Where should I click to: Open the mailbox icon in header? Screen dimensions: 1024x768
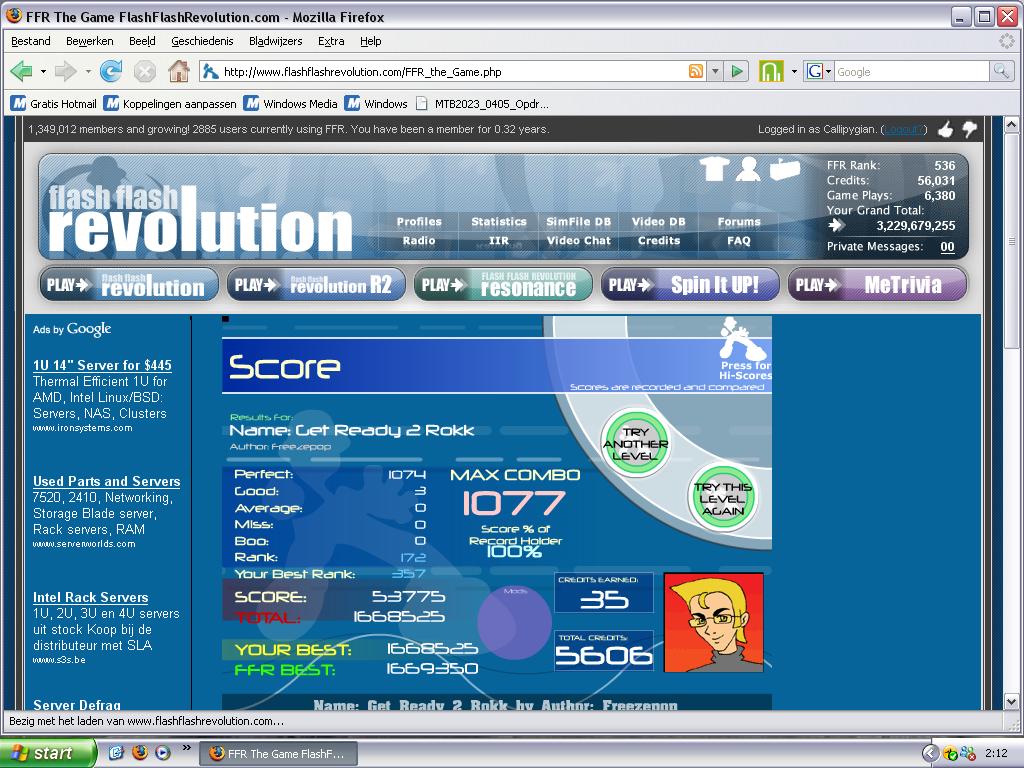[784, 169]
